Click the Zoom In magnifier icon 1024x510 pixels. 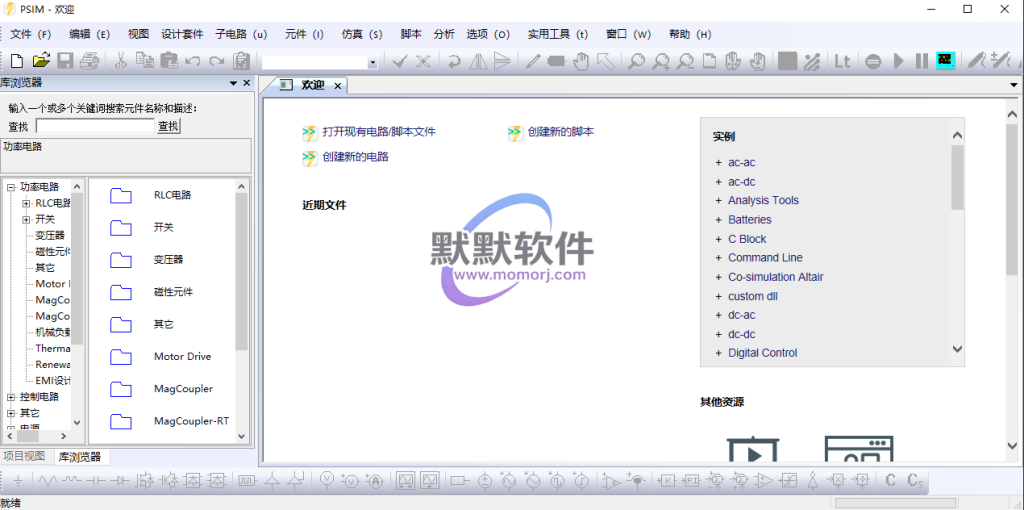point(661,61)
